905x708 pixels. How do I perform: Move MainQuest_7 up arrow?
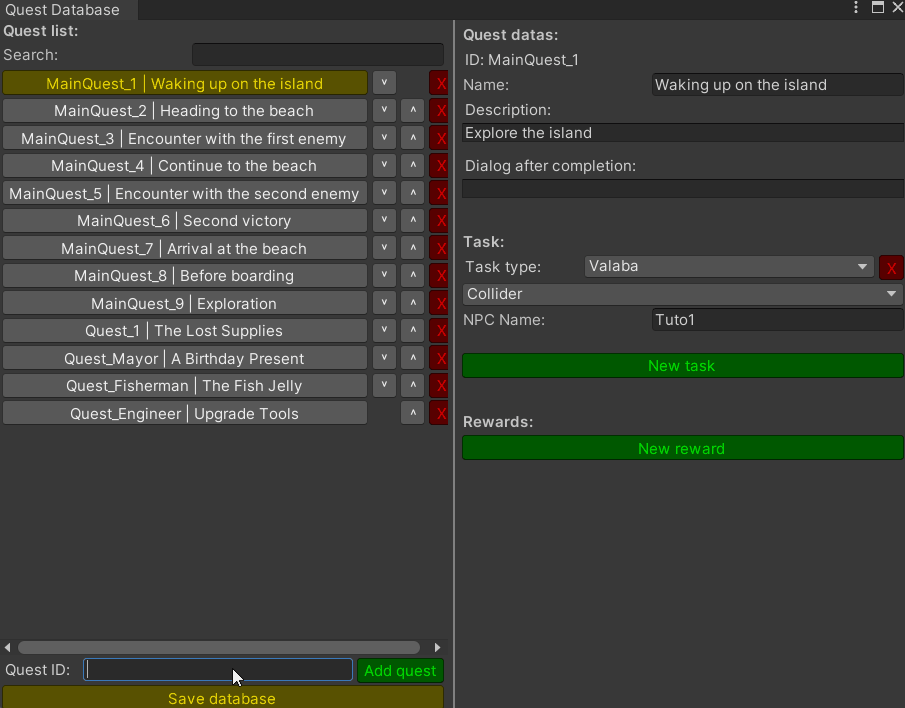(413, 248)
